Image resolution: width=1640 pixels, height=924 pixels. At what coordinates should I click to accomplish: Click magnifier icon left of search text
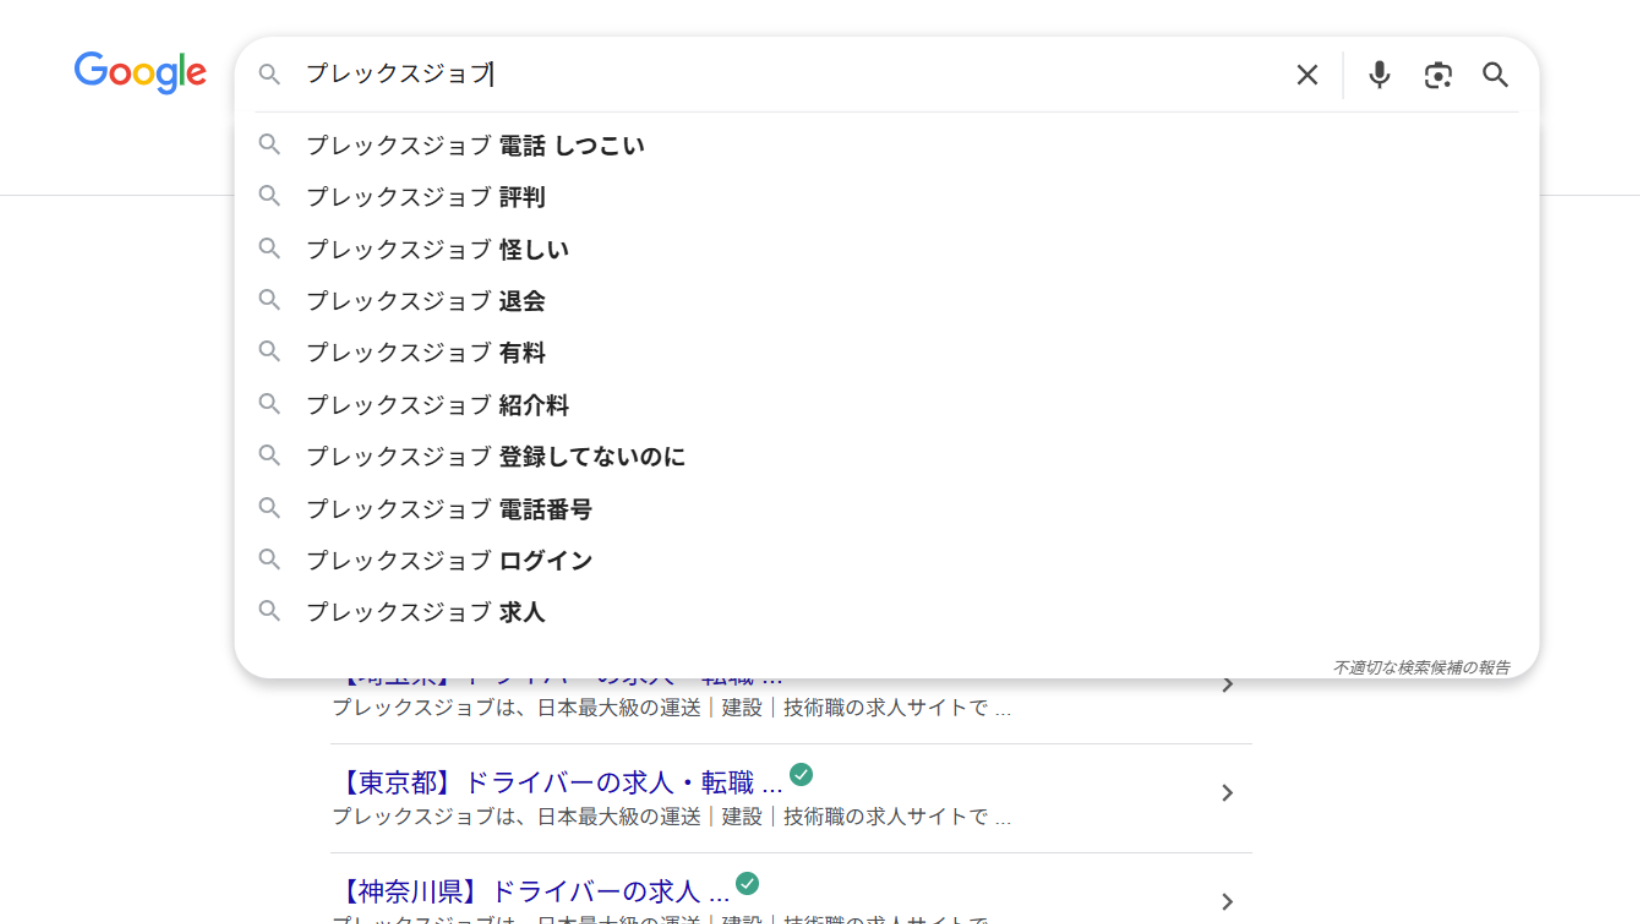[269, 74]
